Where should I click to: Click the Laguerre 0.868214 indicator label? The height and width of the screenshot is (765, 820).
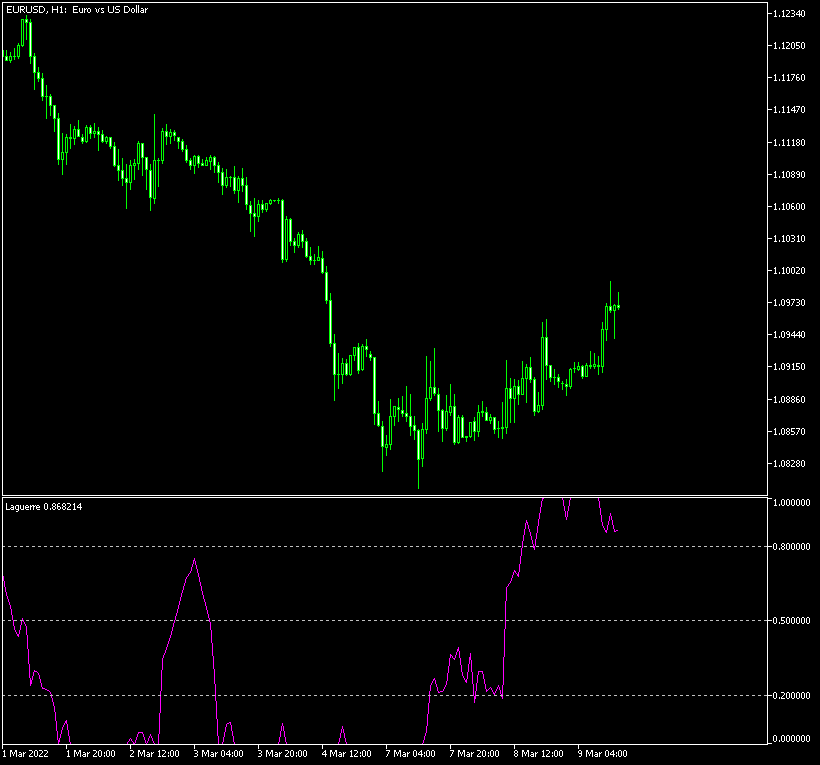coord(44,507)
